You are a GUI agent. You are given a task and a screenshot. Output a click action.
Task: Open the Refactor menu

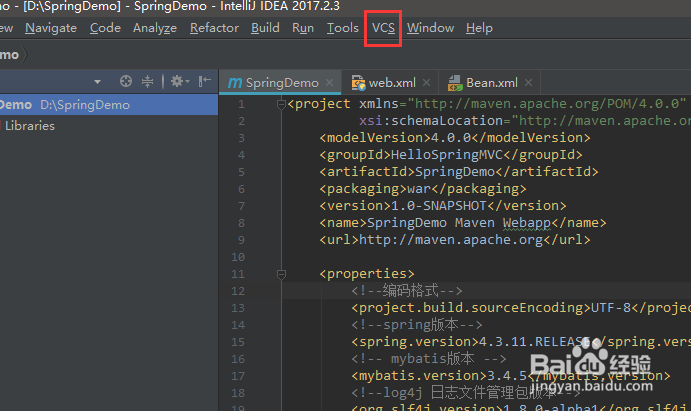[214, 28]
